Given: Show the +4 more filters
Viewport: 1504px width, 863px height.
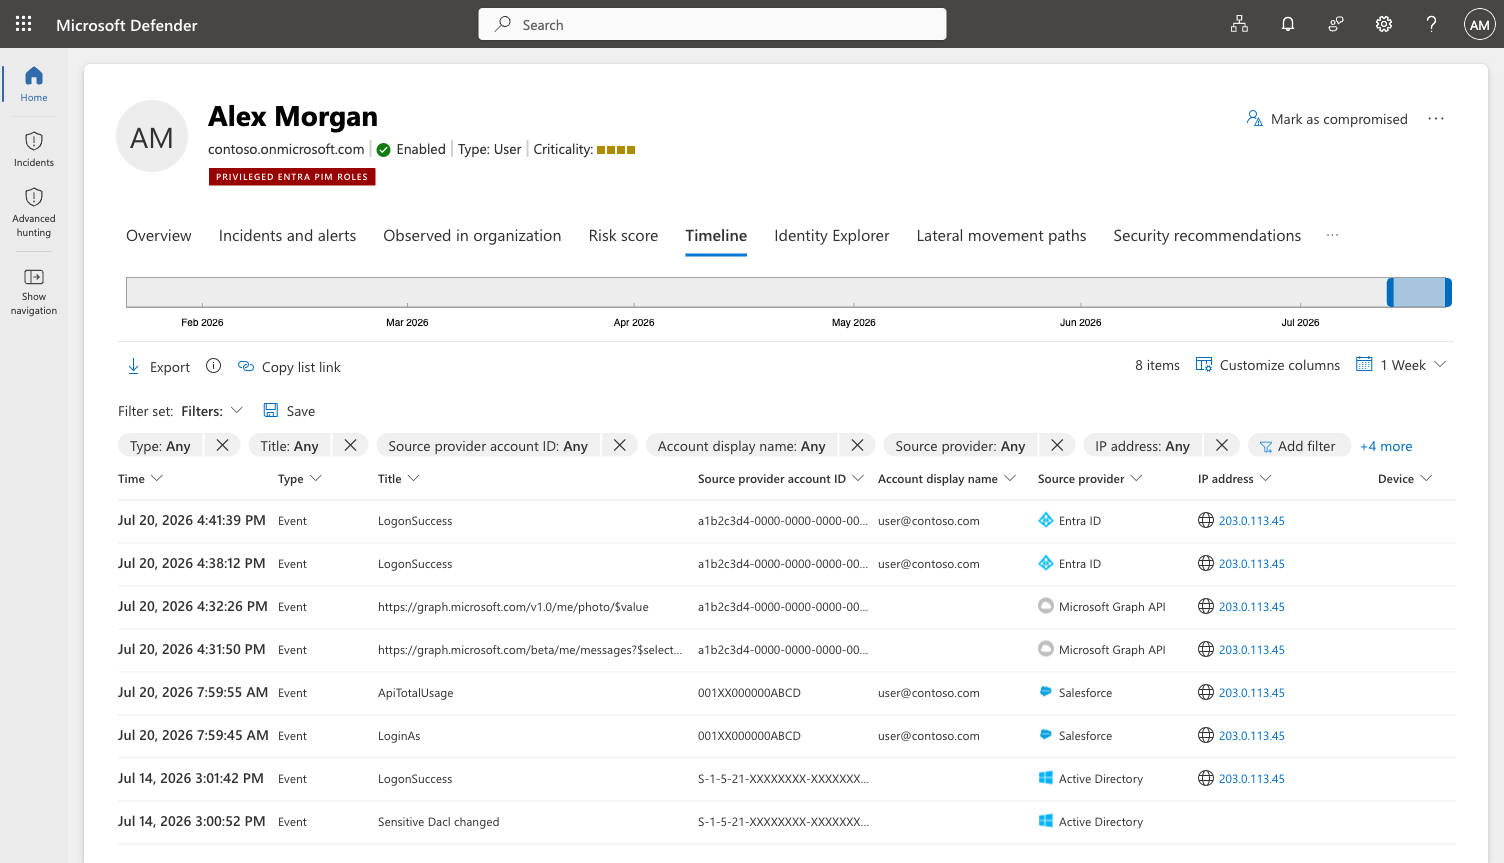Looking at the screenshot, I should coord(1386,446).
